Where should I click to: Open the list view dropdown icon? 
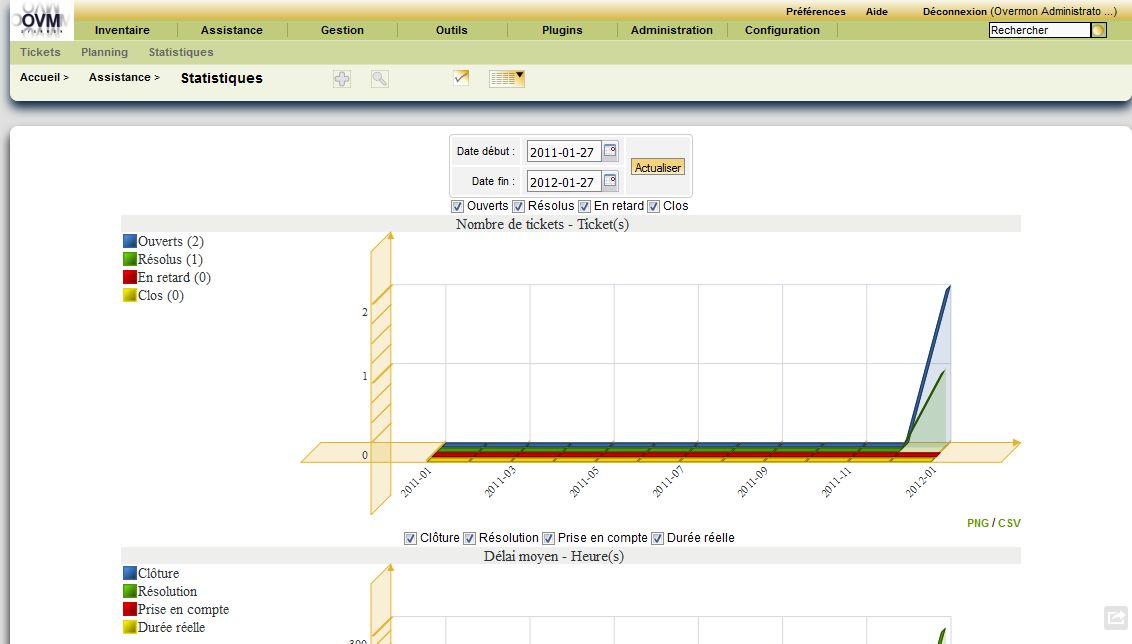507,79
